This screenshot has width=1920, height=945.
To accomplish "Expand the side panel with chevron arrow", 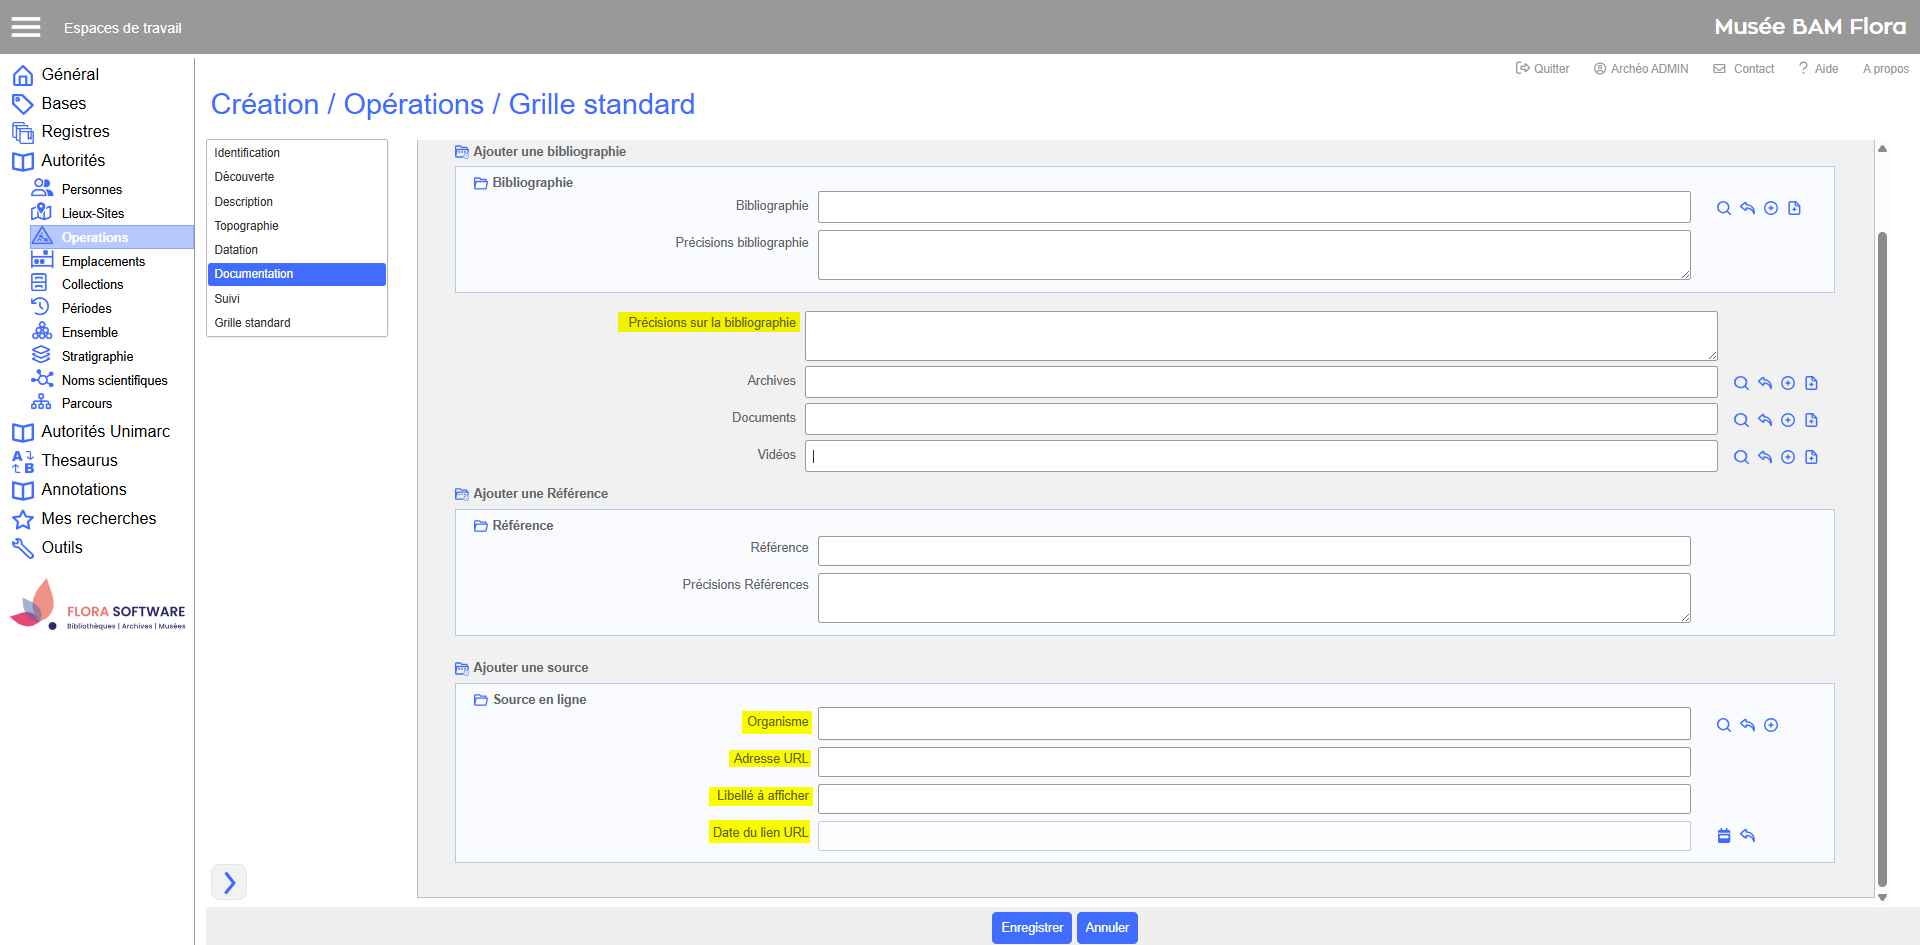I will click(x=229, y=882).
